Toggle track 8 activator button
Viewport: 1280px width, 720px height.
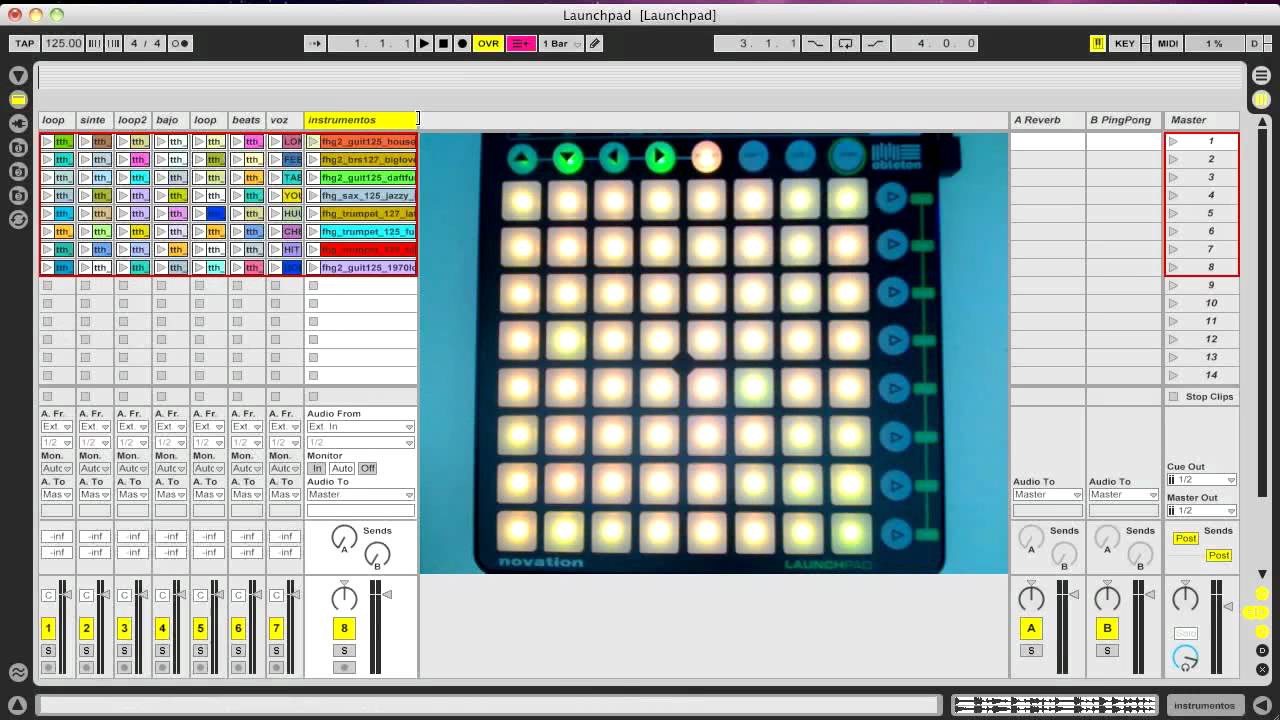(344, 628)
